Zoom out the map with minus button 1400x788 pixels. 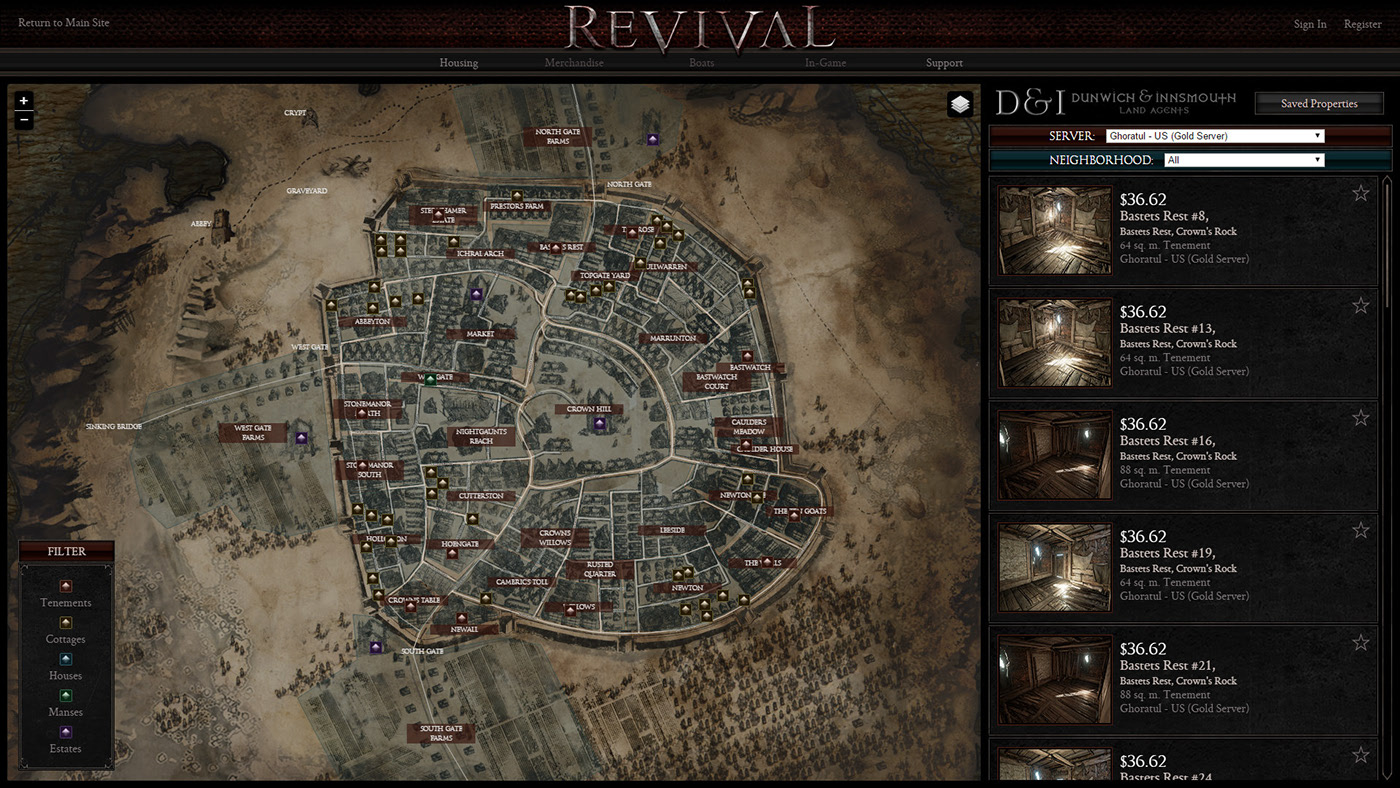point(25,120)
